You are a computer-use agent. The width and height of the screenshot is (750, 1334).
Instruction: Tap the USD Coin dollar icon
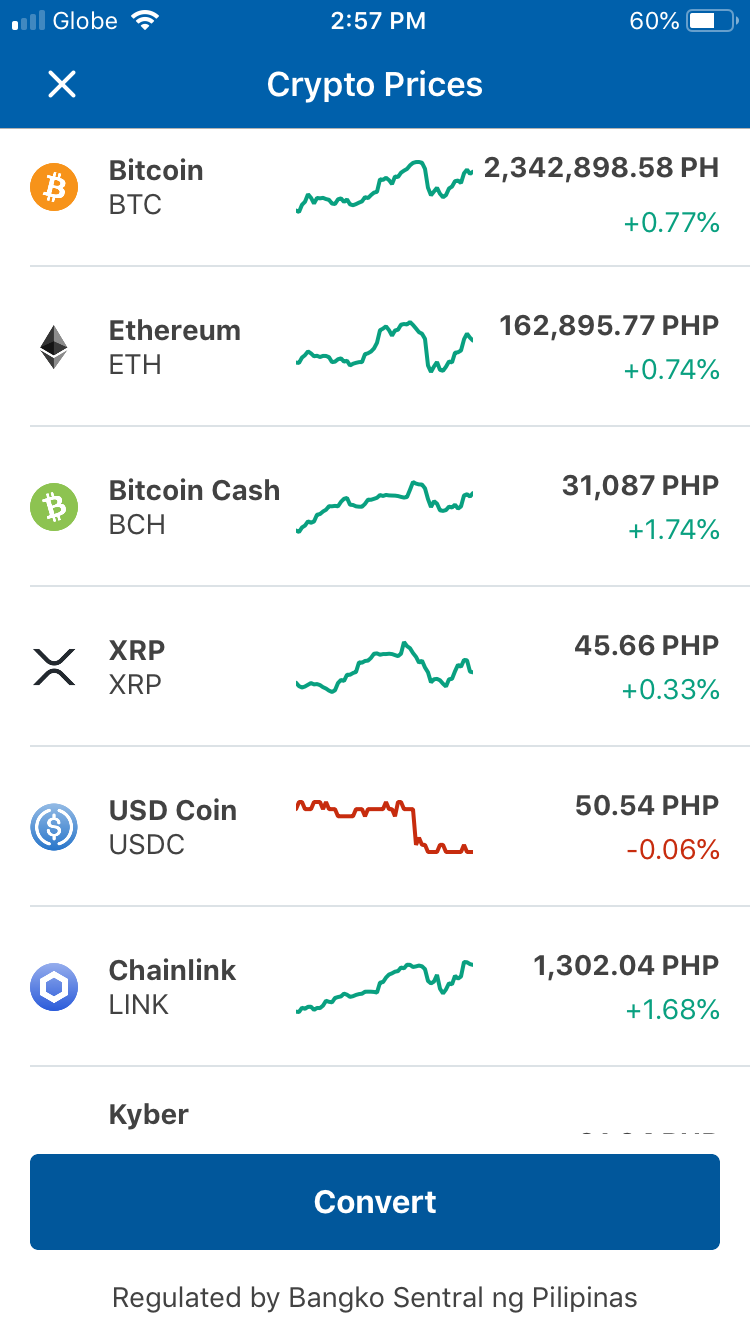[54, 827]
